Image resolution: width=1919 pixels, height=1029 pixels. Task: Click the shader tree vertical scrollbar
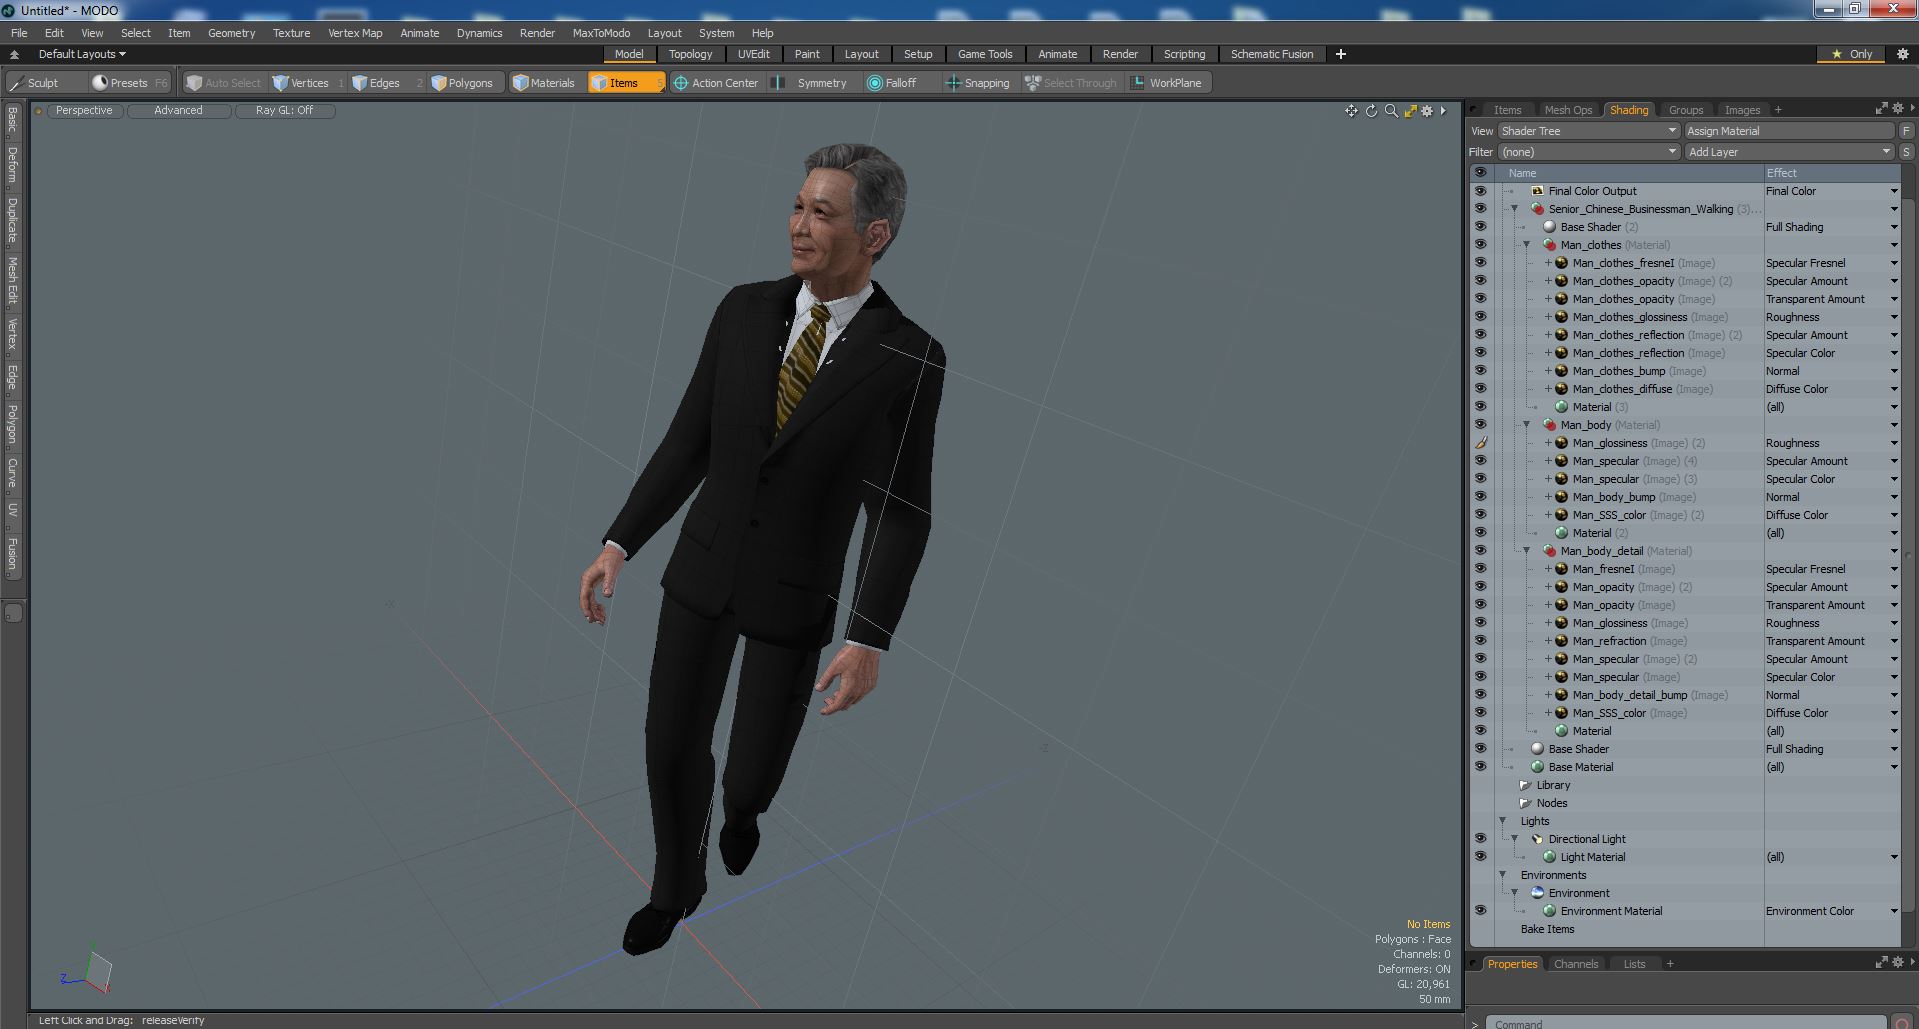[x=1908, y=555]
